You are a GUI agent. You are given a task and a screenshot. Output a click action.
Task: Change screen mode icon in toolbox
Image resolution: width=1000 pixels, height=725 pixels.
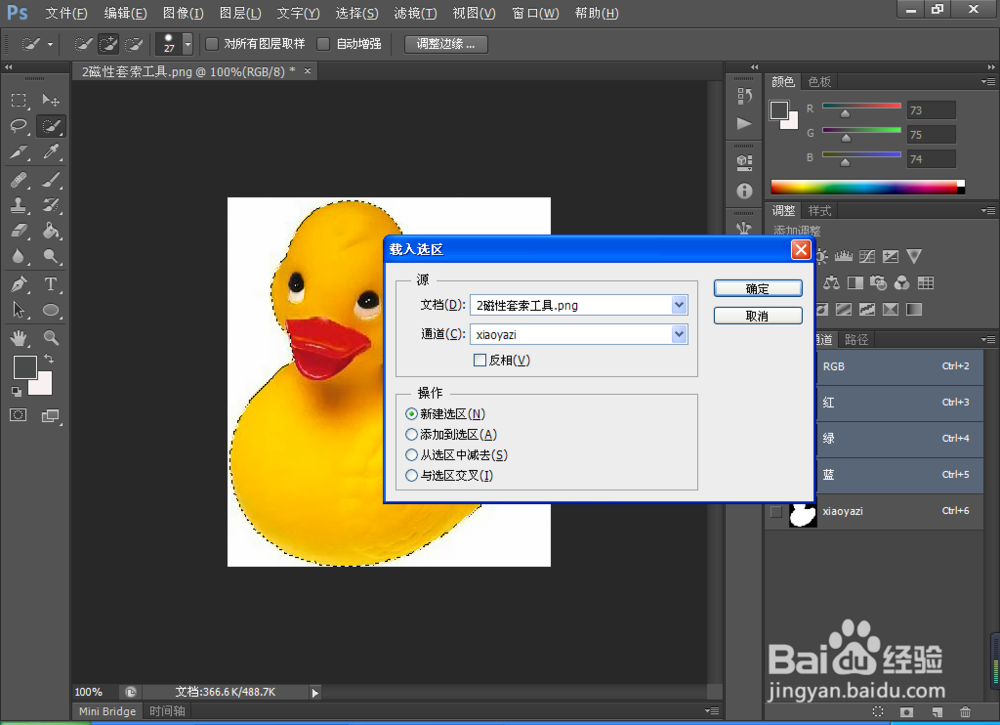coord(50,416)
